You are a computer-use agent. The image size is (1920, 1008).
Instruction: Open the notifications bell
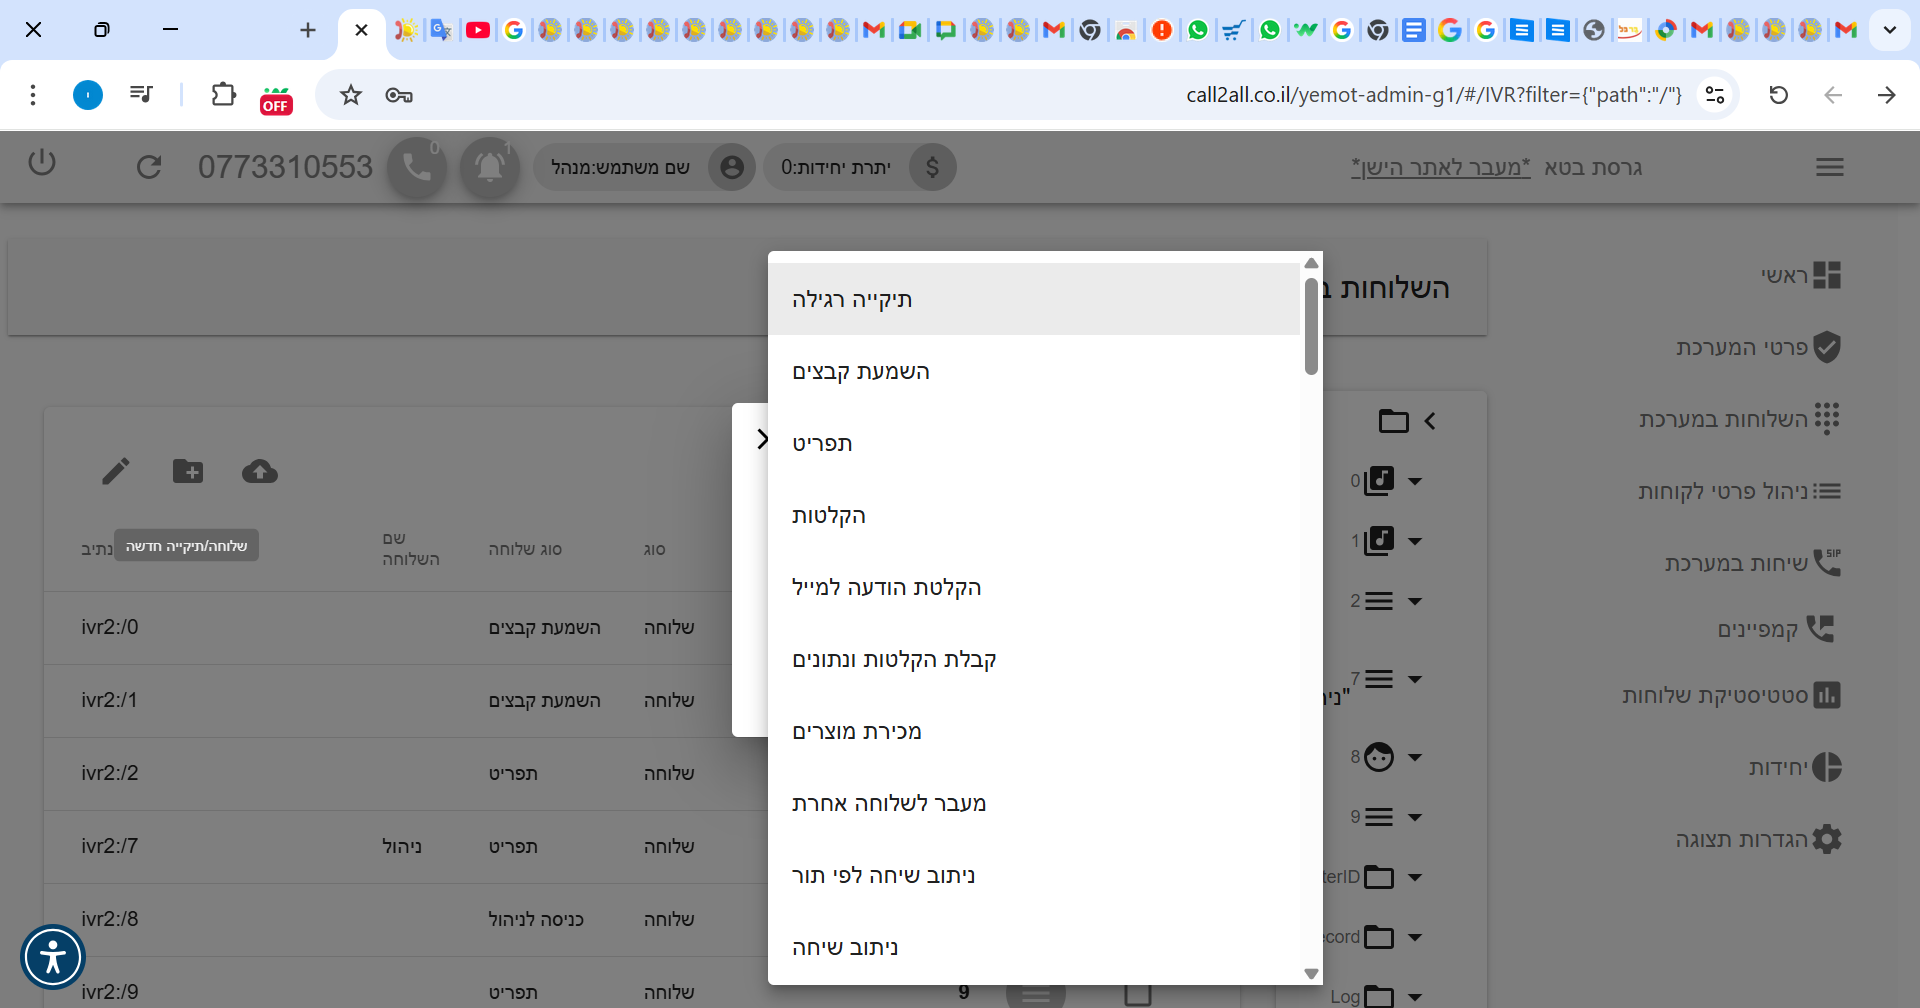pos(489,167)
